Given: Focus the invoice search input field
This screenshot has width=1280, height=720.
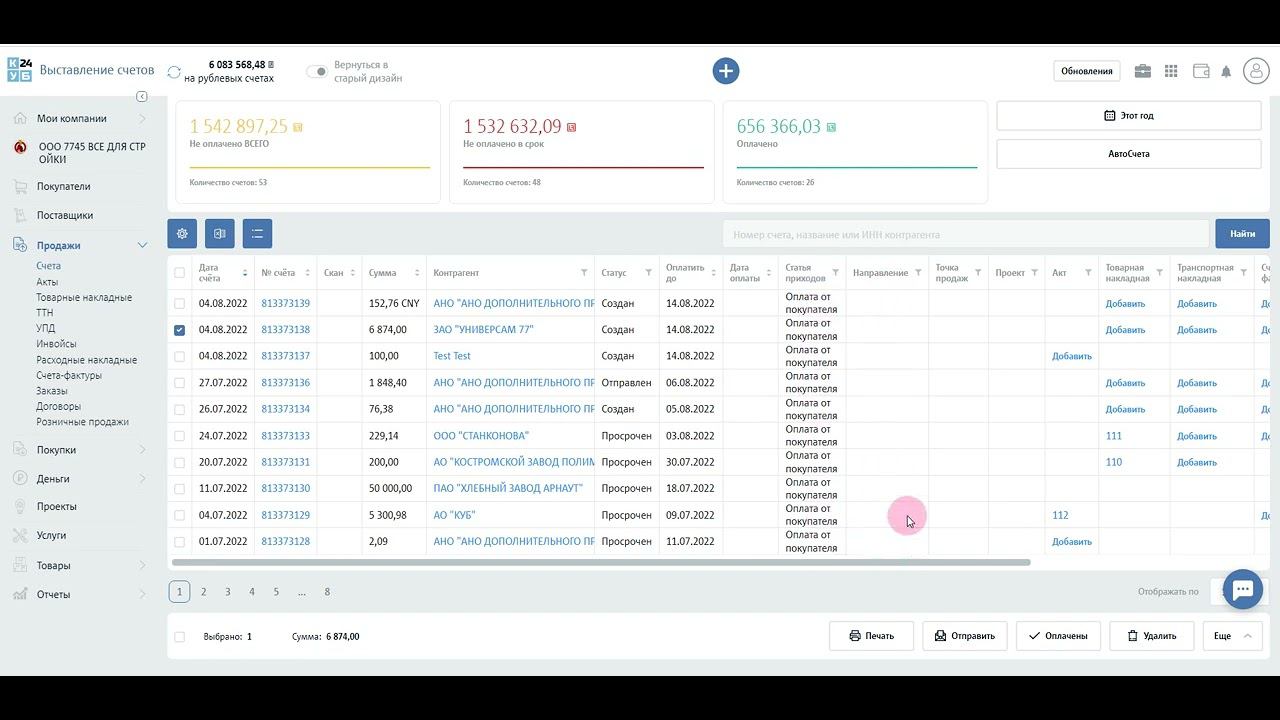Looking at the screenshot, I should coord(965,234).
